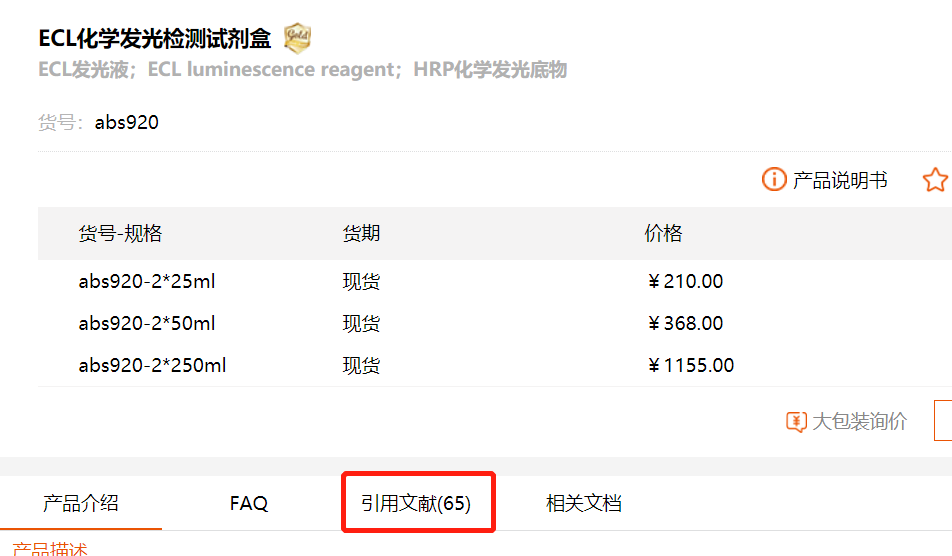Select the abs920-2*25ml specification

click(x=147, y=282)
